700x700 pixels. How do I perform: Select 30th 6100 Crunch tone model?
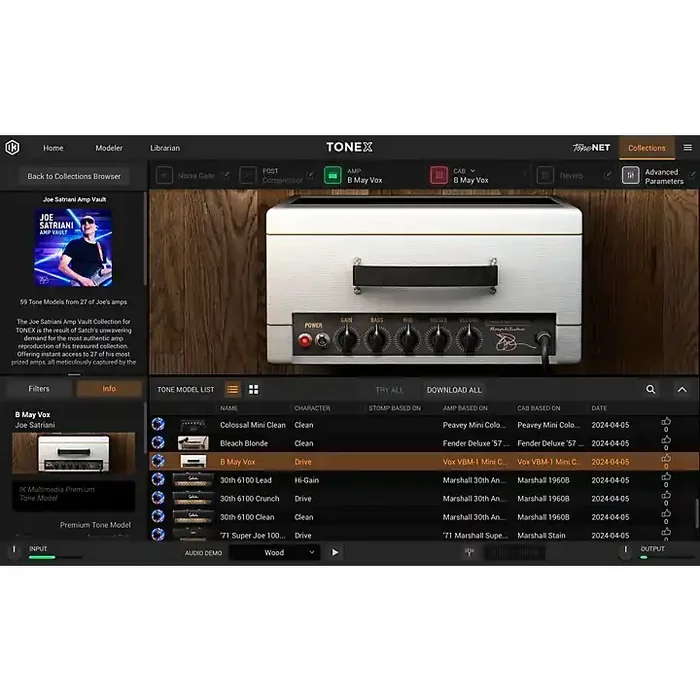pos(424,499)
